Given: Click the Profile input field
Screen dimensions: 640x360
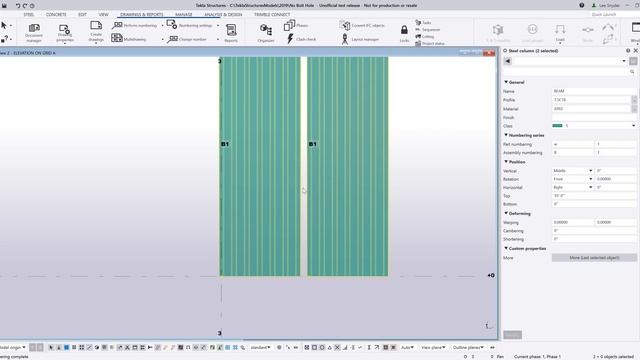Looking at the screenshot, I should [x=591, y=100].
